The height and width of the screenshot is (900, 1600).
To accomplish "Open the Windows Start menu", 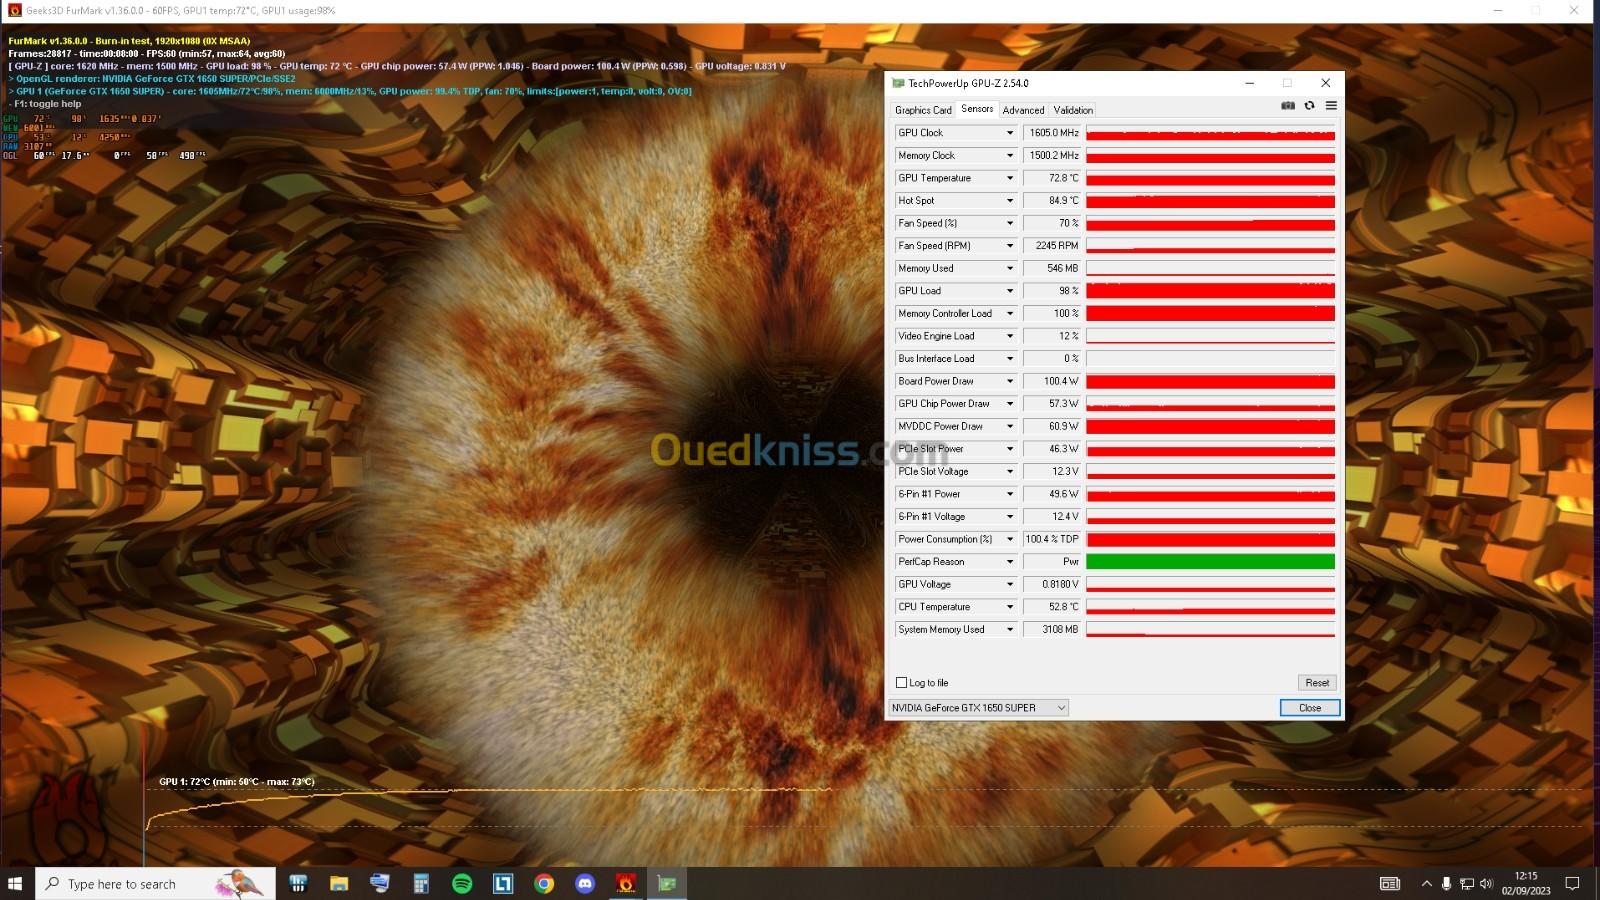I will [15, 883].
